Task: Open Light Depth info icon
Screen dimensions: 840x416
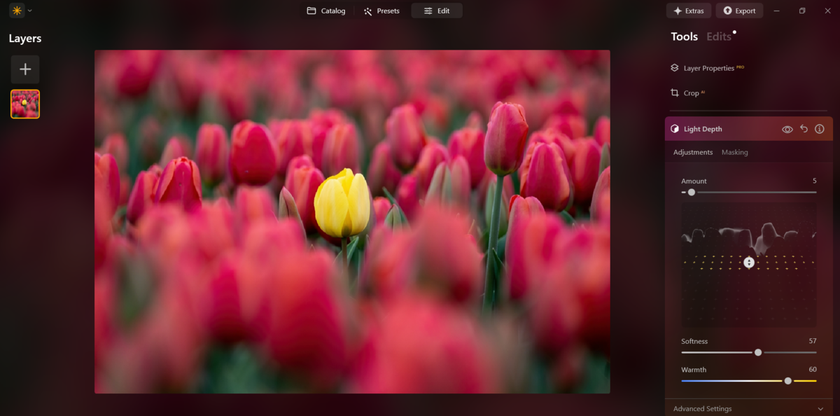Action: tap(819, 129)
